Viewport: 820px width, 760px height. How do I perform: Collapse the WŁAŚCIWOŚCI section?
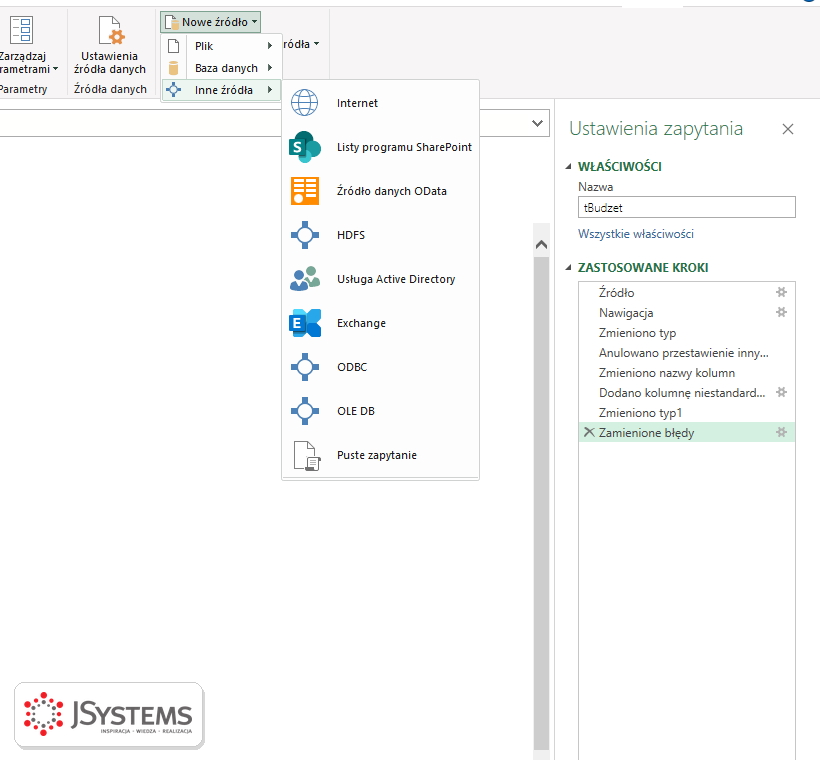(569, 167)
